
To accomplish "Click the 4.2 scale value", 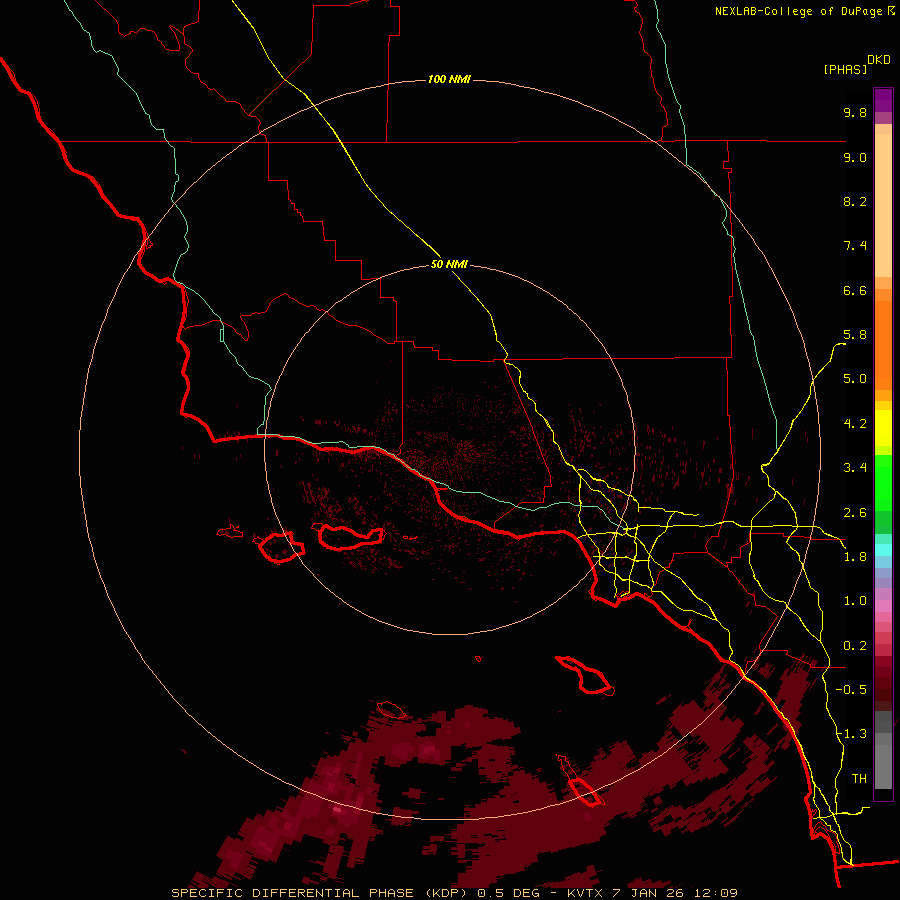I will pos(855,424).
